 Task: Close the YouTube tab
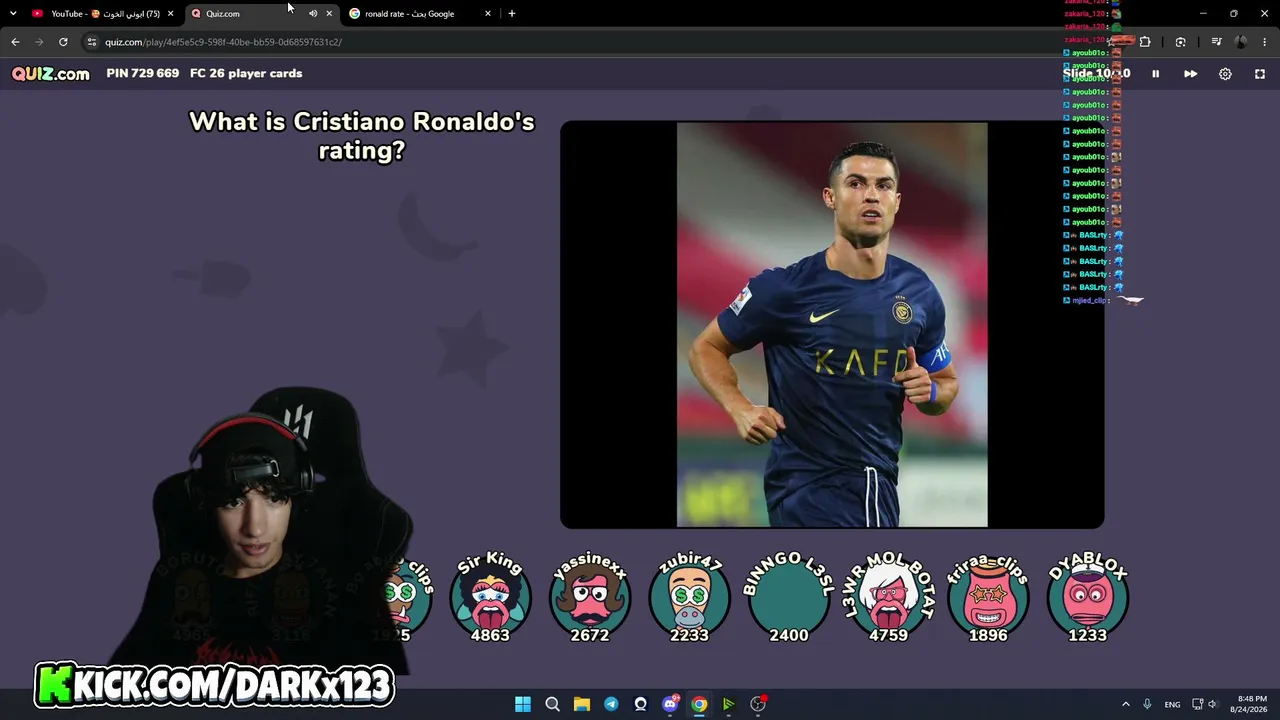[170, 14]
